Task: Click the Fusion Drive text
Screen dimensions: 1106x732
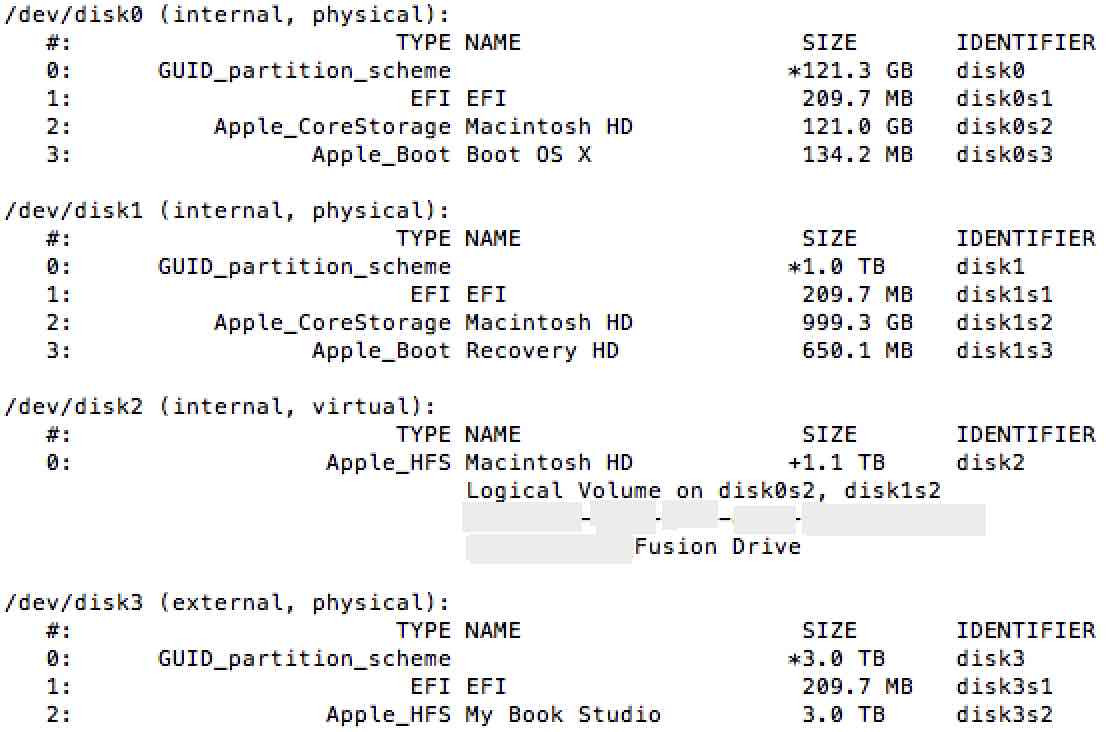Action: (717, 547)
